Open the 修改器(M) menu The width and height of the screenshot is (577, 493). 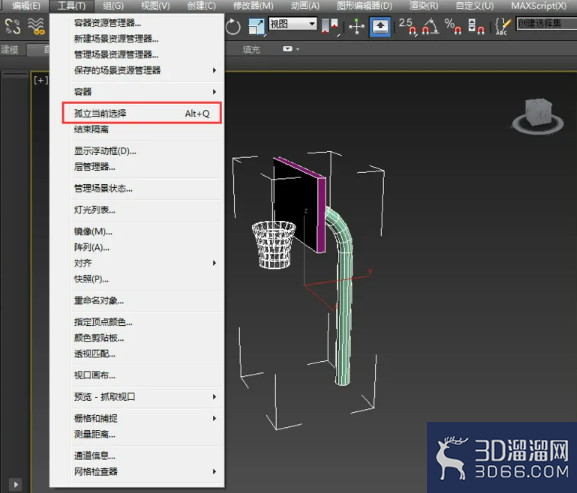pos(253,6)
